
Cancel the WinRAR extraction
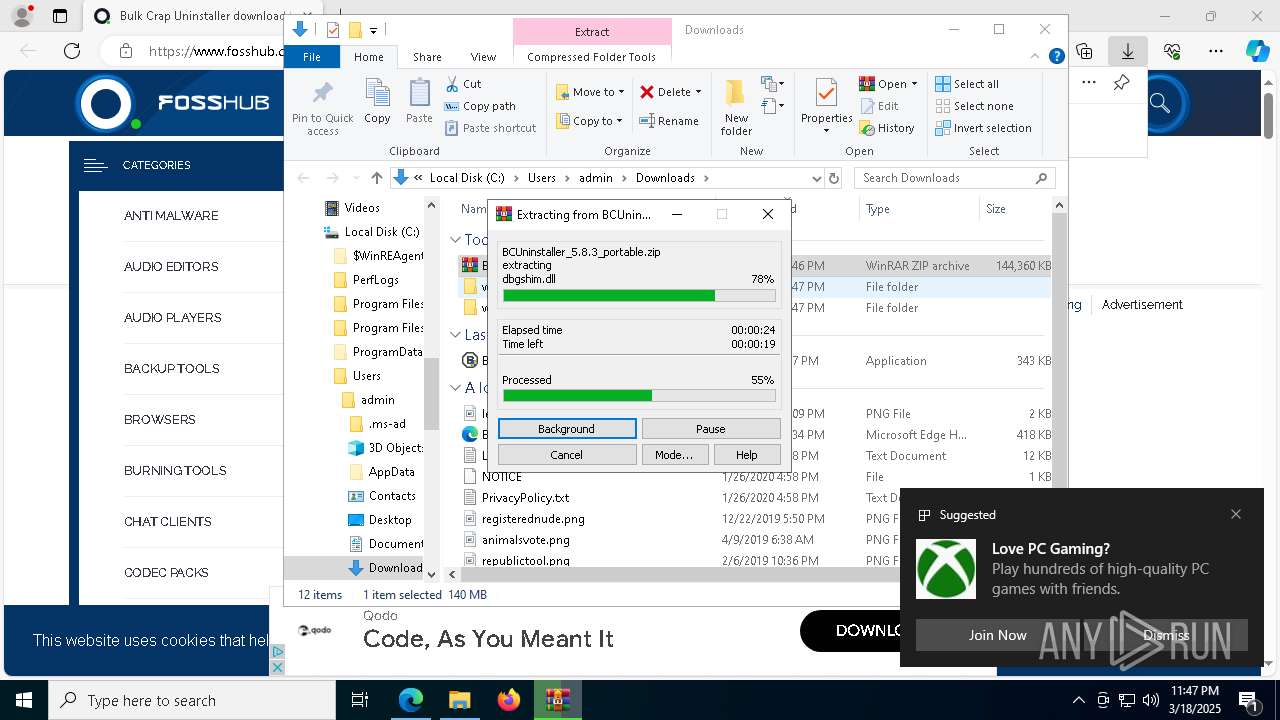click(x=566, y=455)
